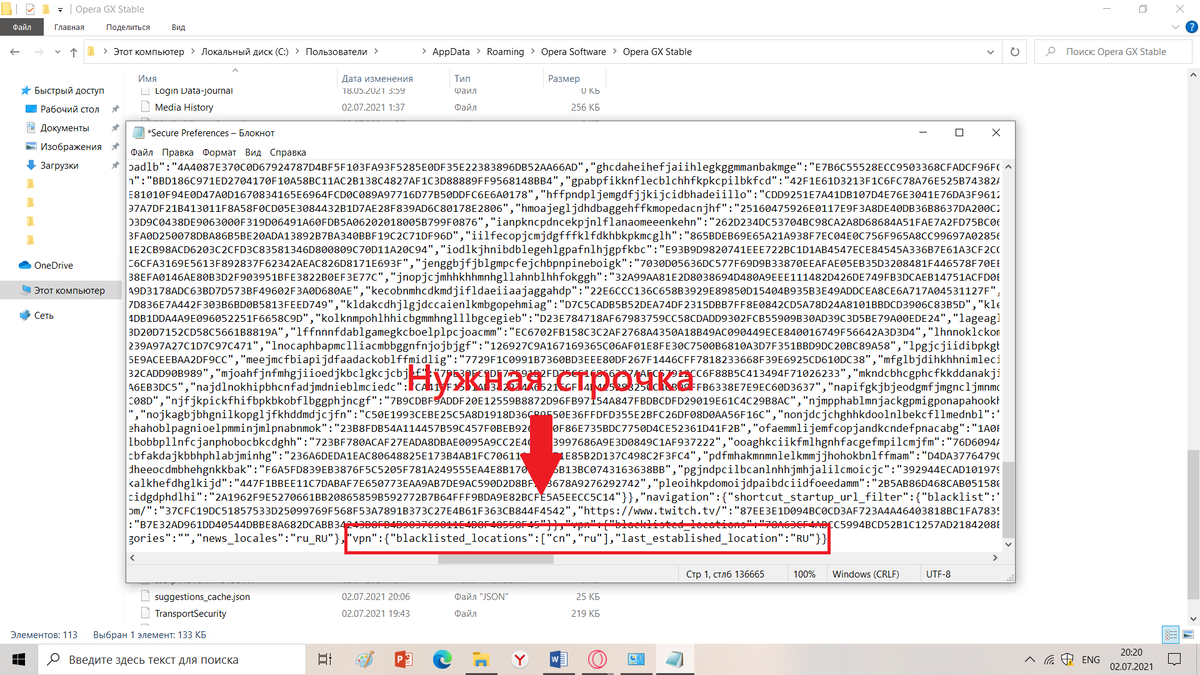The width and height of the screenshot is (1200, 675).
Task: Refresh the Opera GX Stable folder
Action: coord(1015,52)
